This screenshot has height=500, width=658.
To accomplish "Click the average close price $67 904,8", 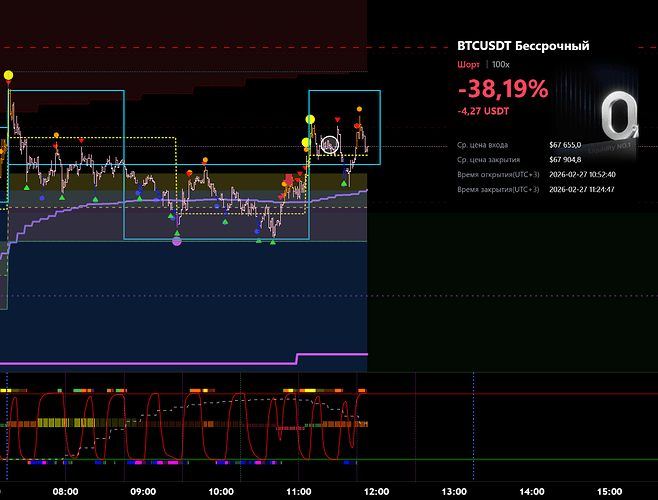I will coord(565,159).
